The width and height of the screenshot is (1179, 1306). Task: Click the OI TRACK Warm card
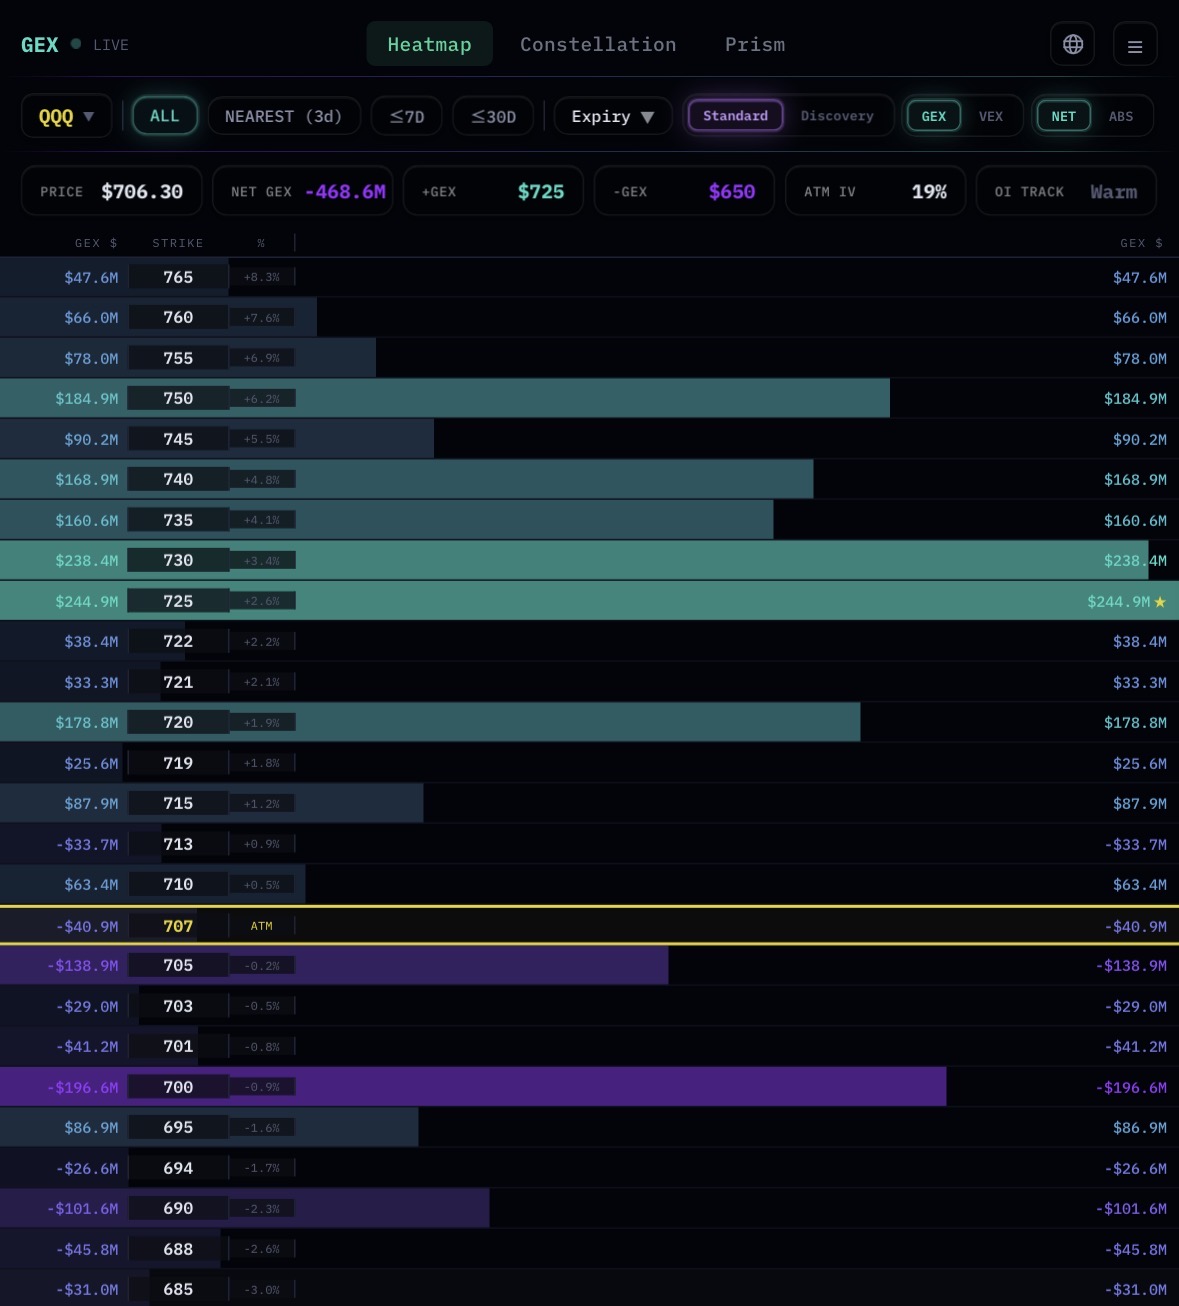point(1066,191)
